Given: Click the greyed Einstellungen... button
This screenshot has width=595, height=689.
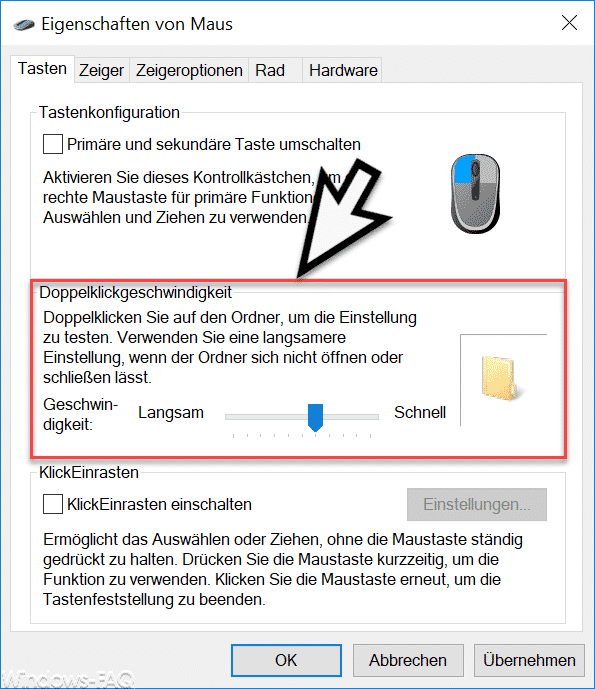Looking at the screenshot, I should [477, 504].
